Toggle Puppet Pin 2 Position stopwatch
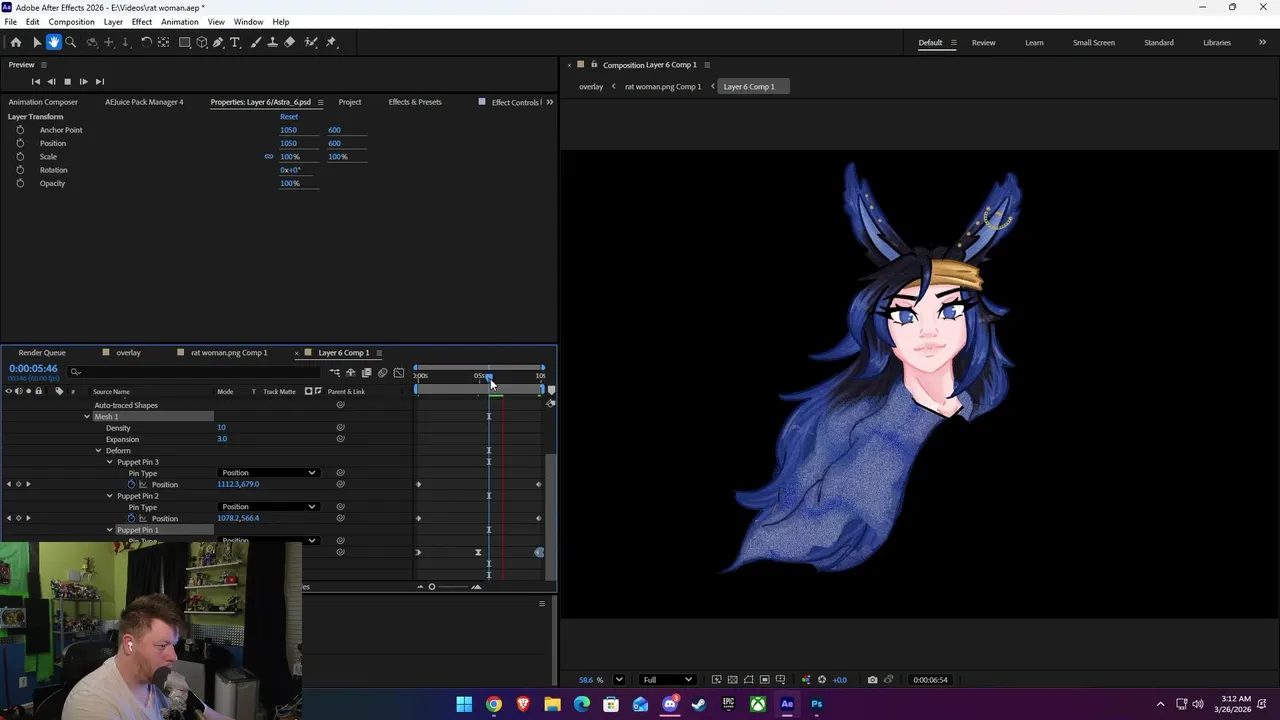Image resolution: width=1280 pixels, height=720 pixels. [131, 518]
